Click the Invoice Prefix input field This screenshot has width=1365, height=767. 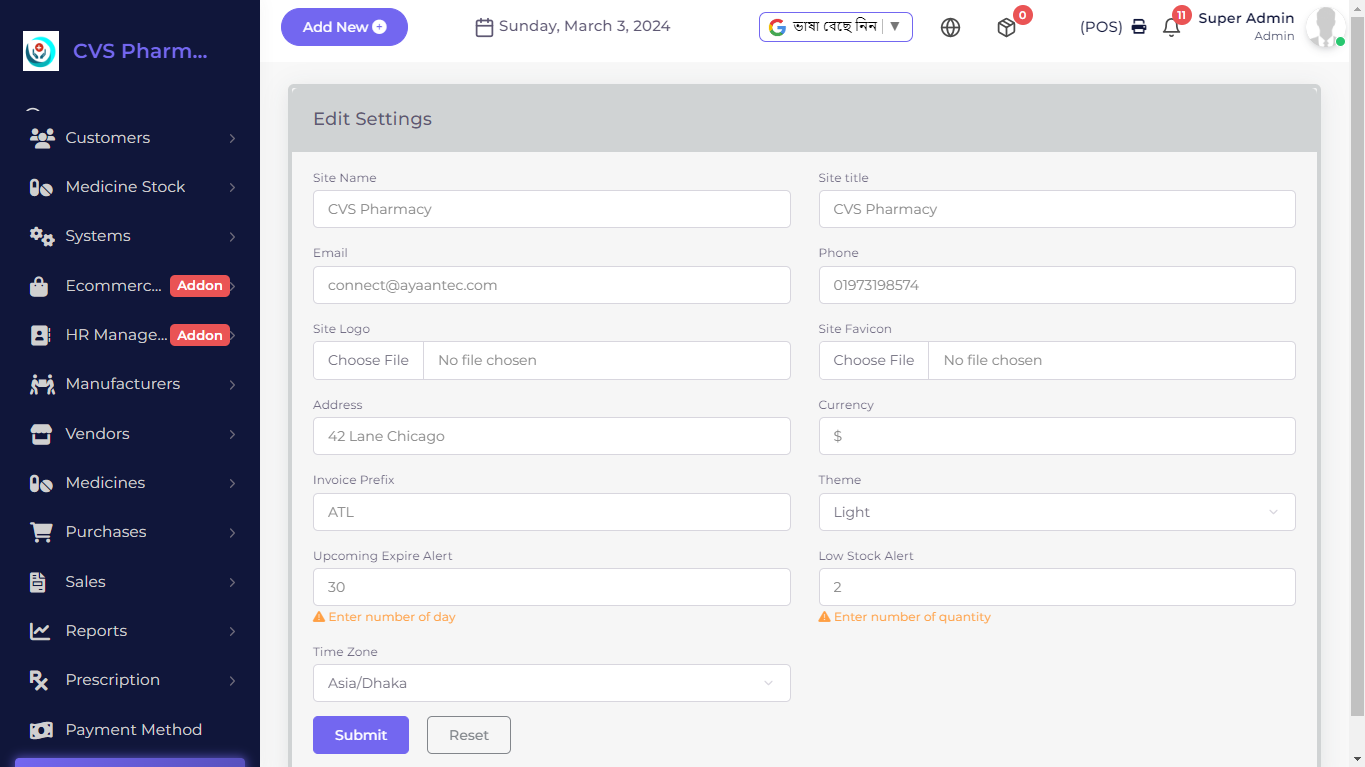click(x=551, y=512)
